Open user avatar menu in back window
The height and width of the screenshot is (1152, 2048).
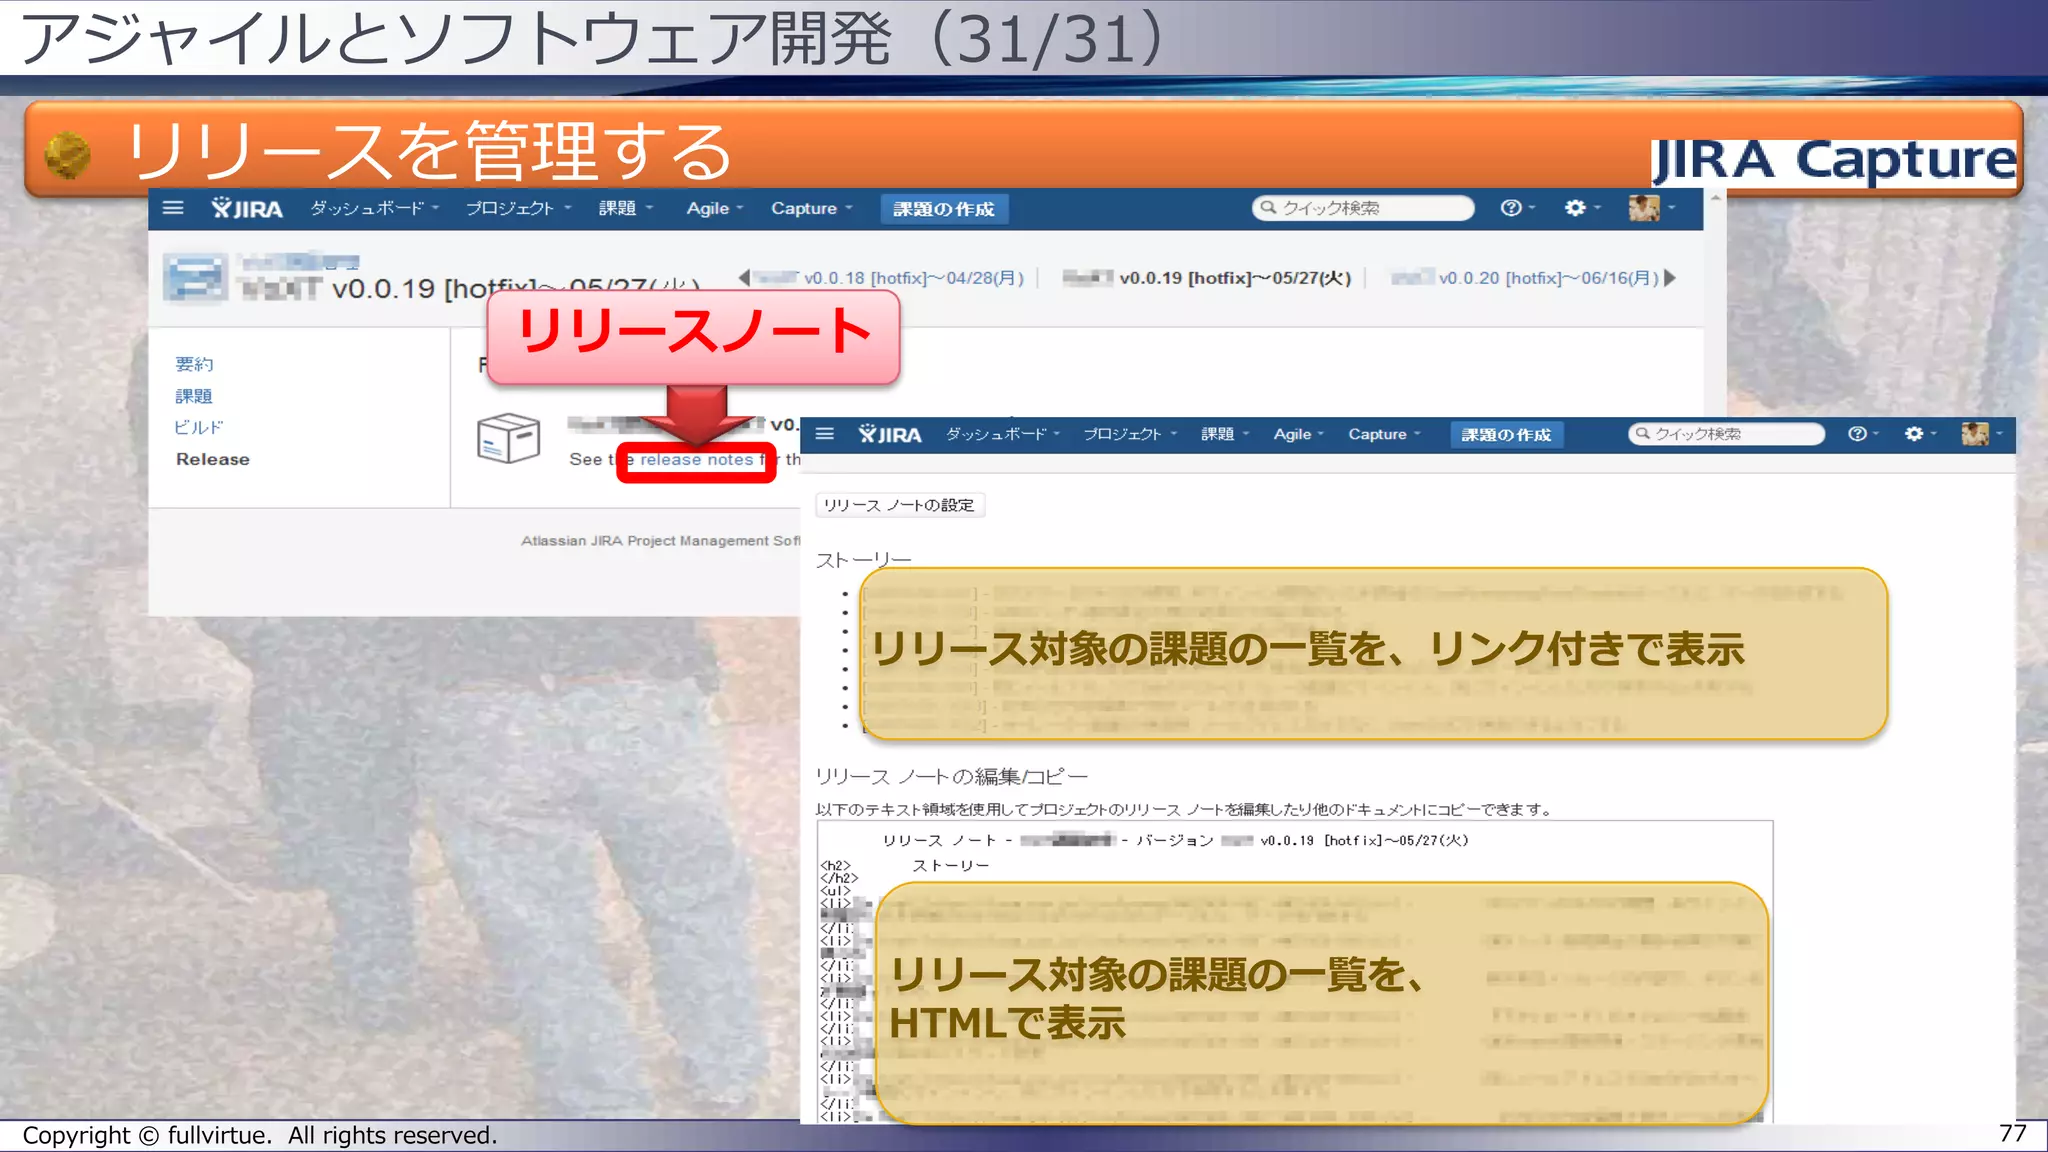[1650, 207]
